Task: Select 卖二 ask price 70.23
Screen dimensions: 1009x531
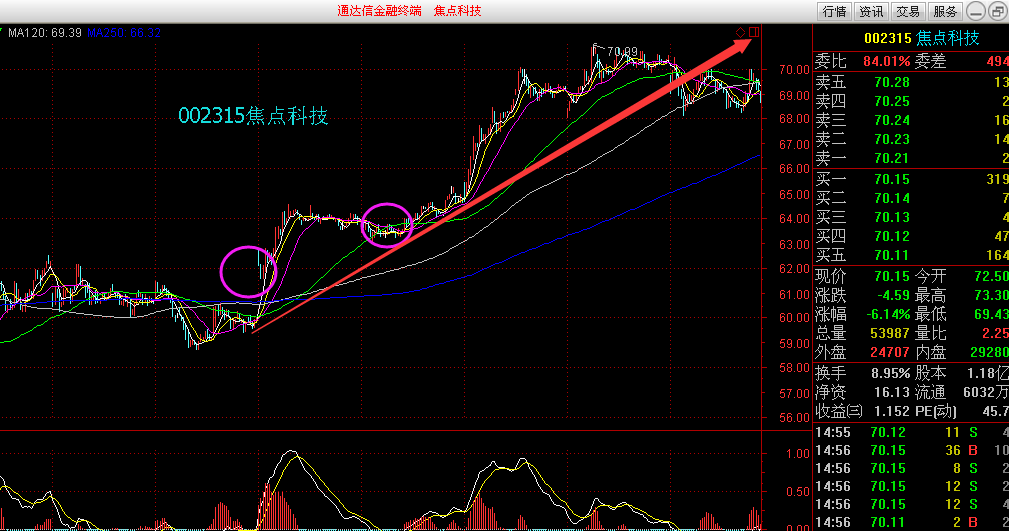Action: coord(892,139)
